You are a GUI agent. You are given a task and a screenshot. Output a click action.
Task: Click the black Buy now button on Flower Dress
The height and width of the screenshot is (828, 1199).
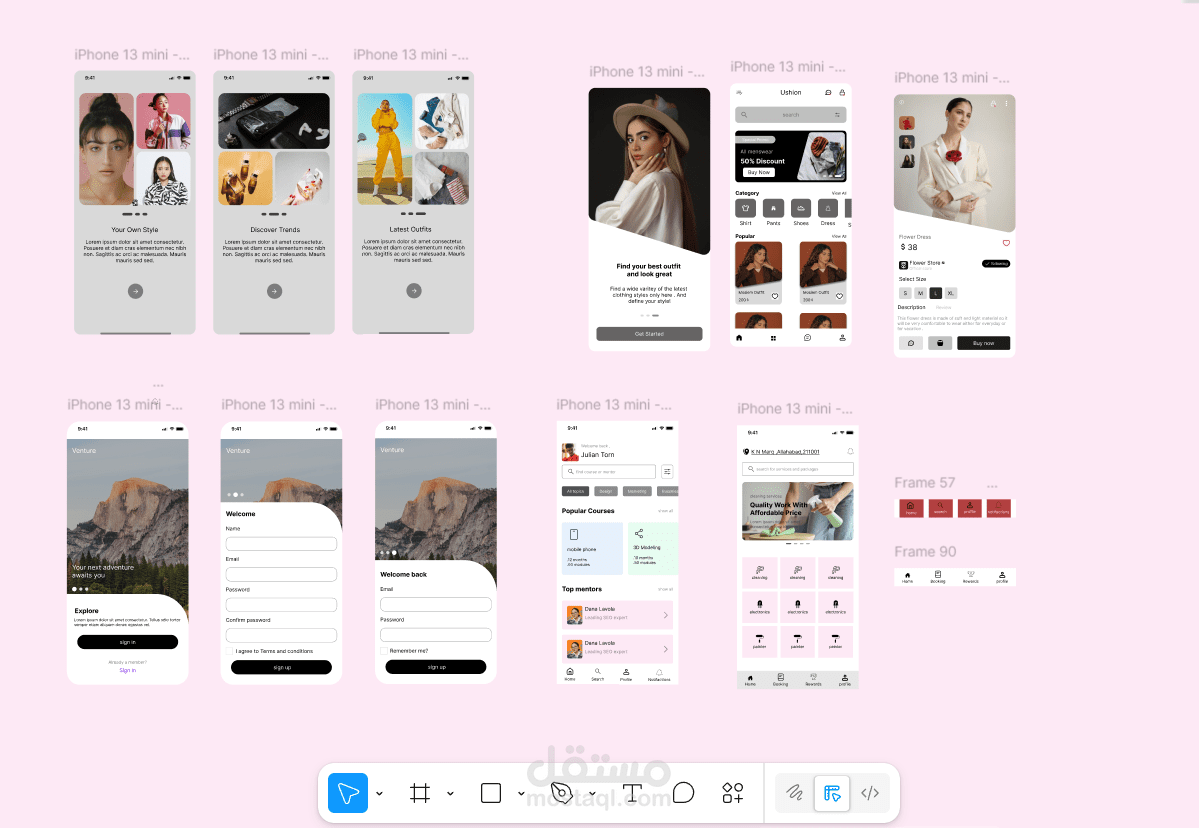(x=983, y=343)
